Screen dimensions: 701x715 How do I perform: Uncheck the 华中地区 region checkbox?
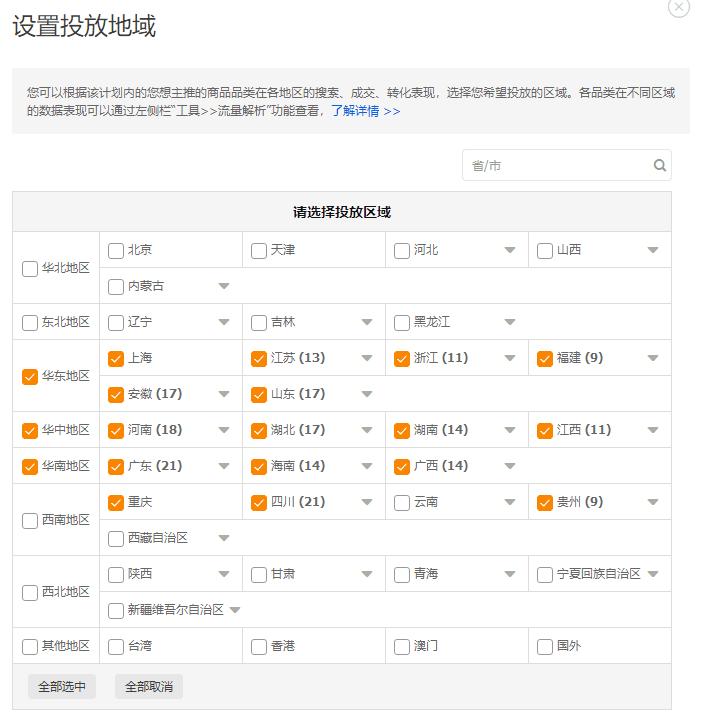click(x=30, y=430)
